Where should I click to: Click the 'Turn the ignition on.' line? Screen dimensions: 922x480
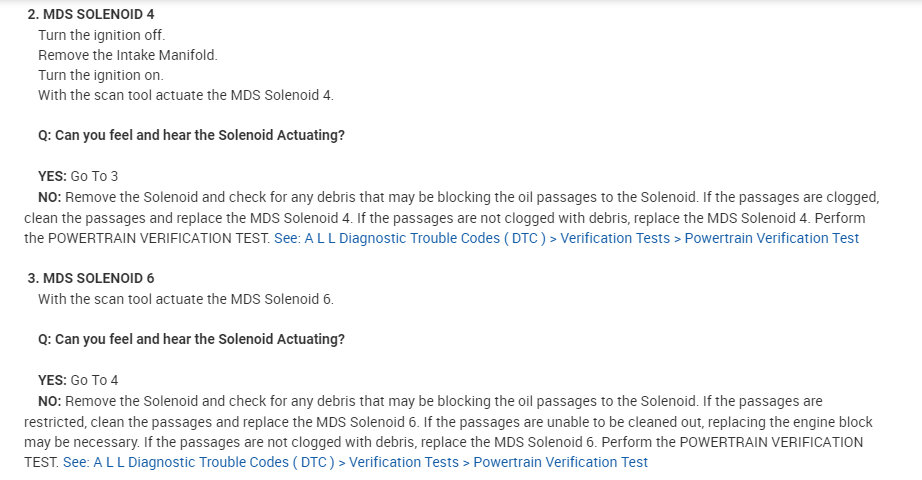pyautogui.click(x=100, y=75)
